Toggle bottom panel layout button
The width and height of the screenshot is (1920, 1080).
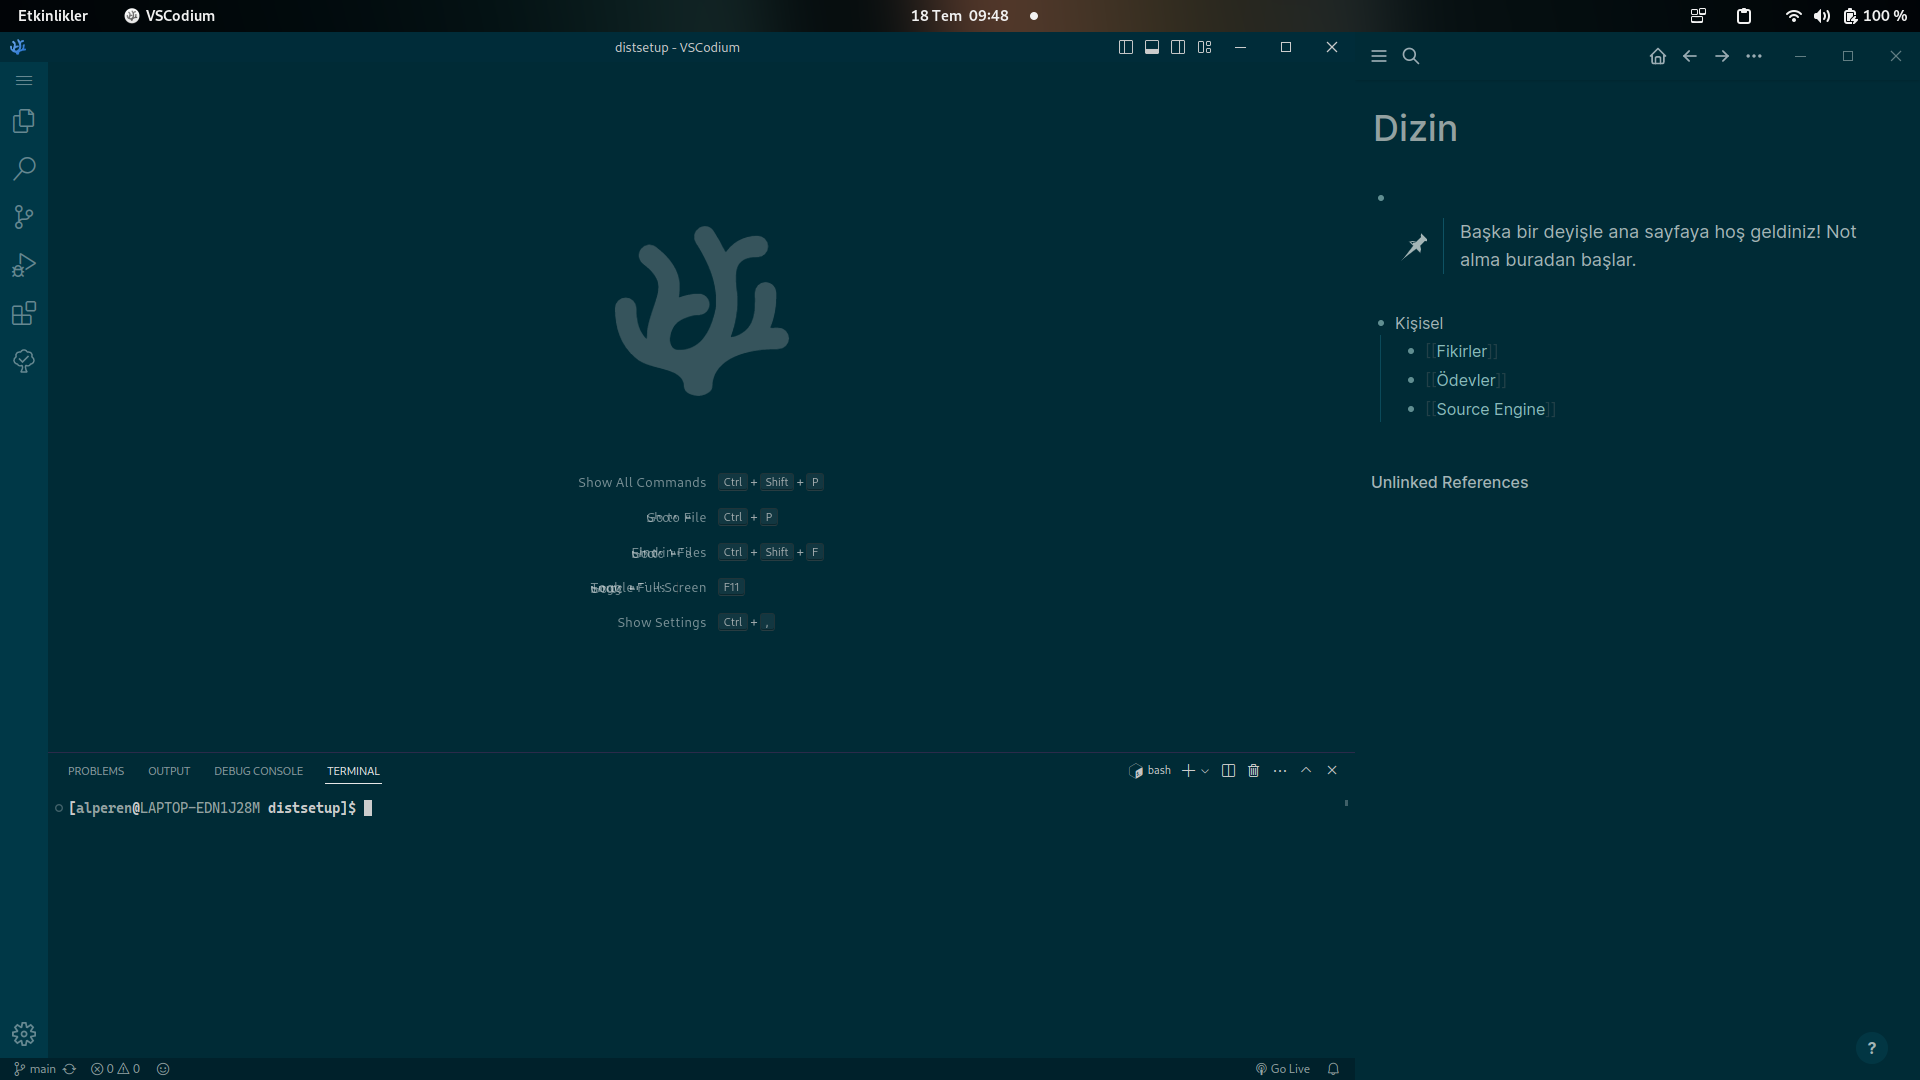(x=1152, y=47)
